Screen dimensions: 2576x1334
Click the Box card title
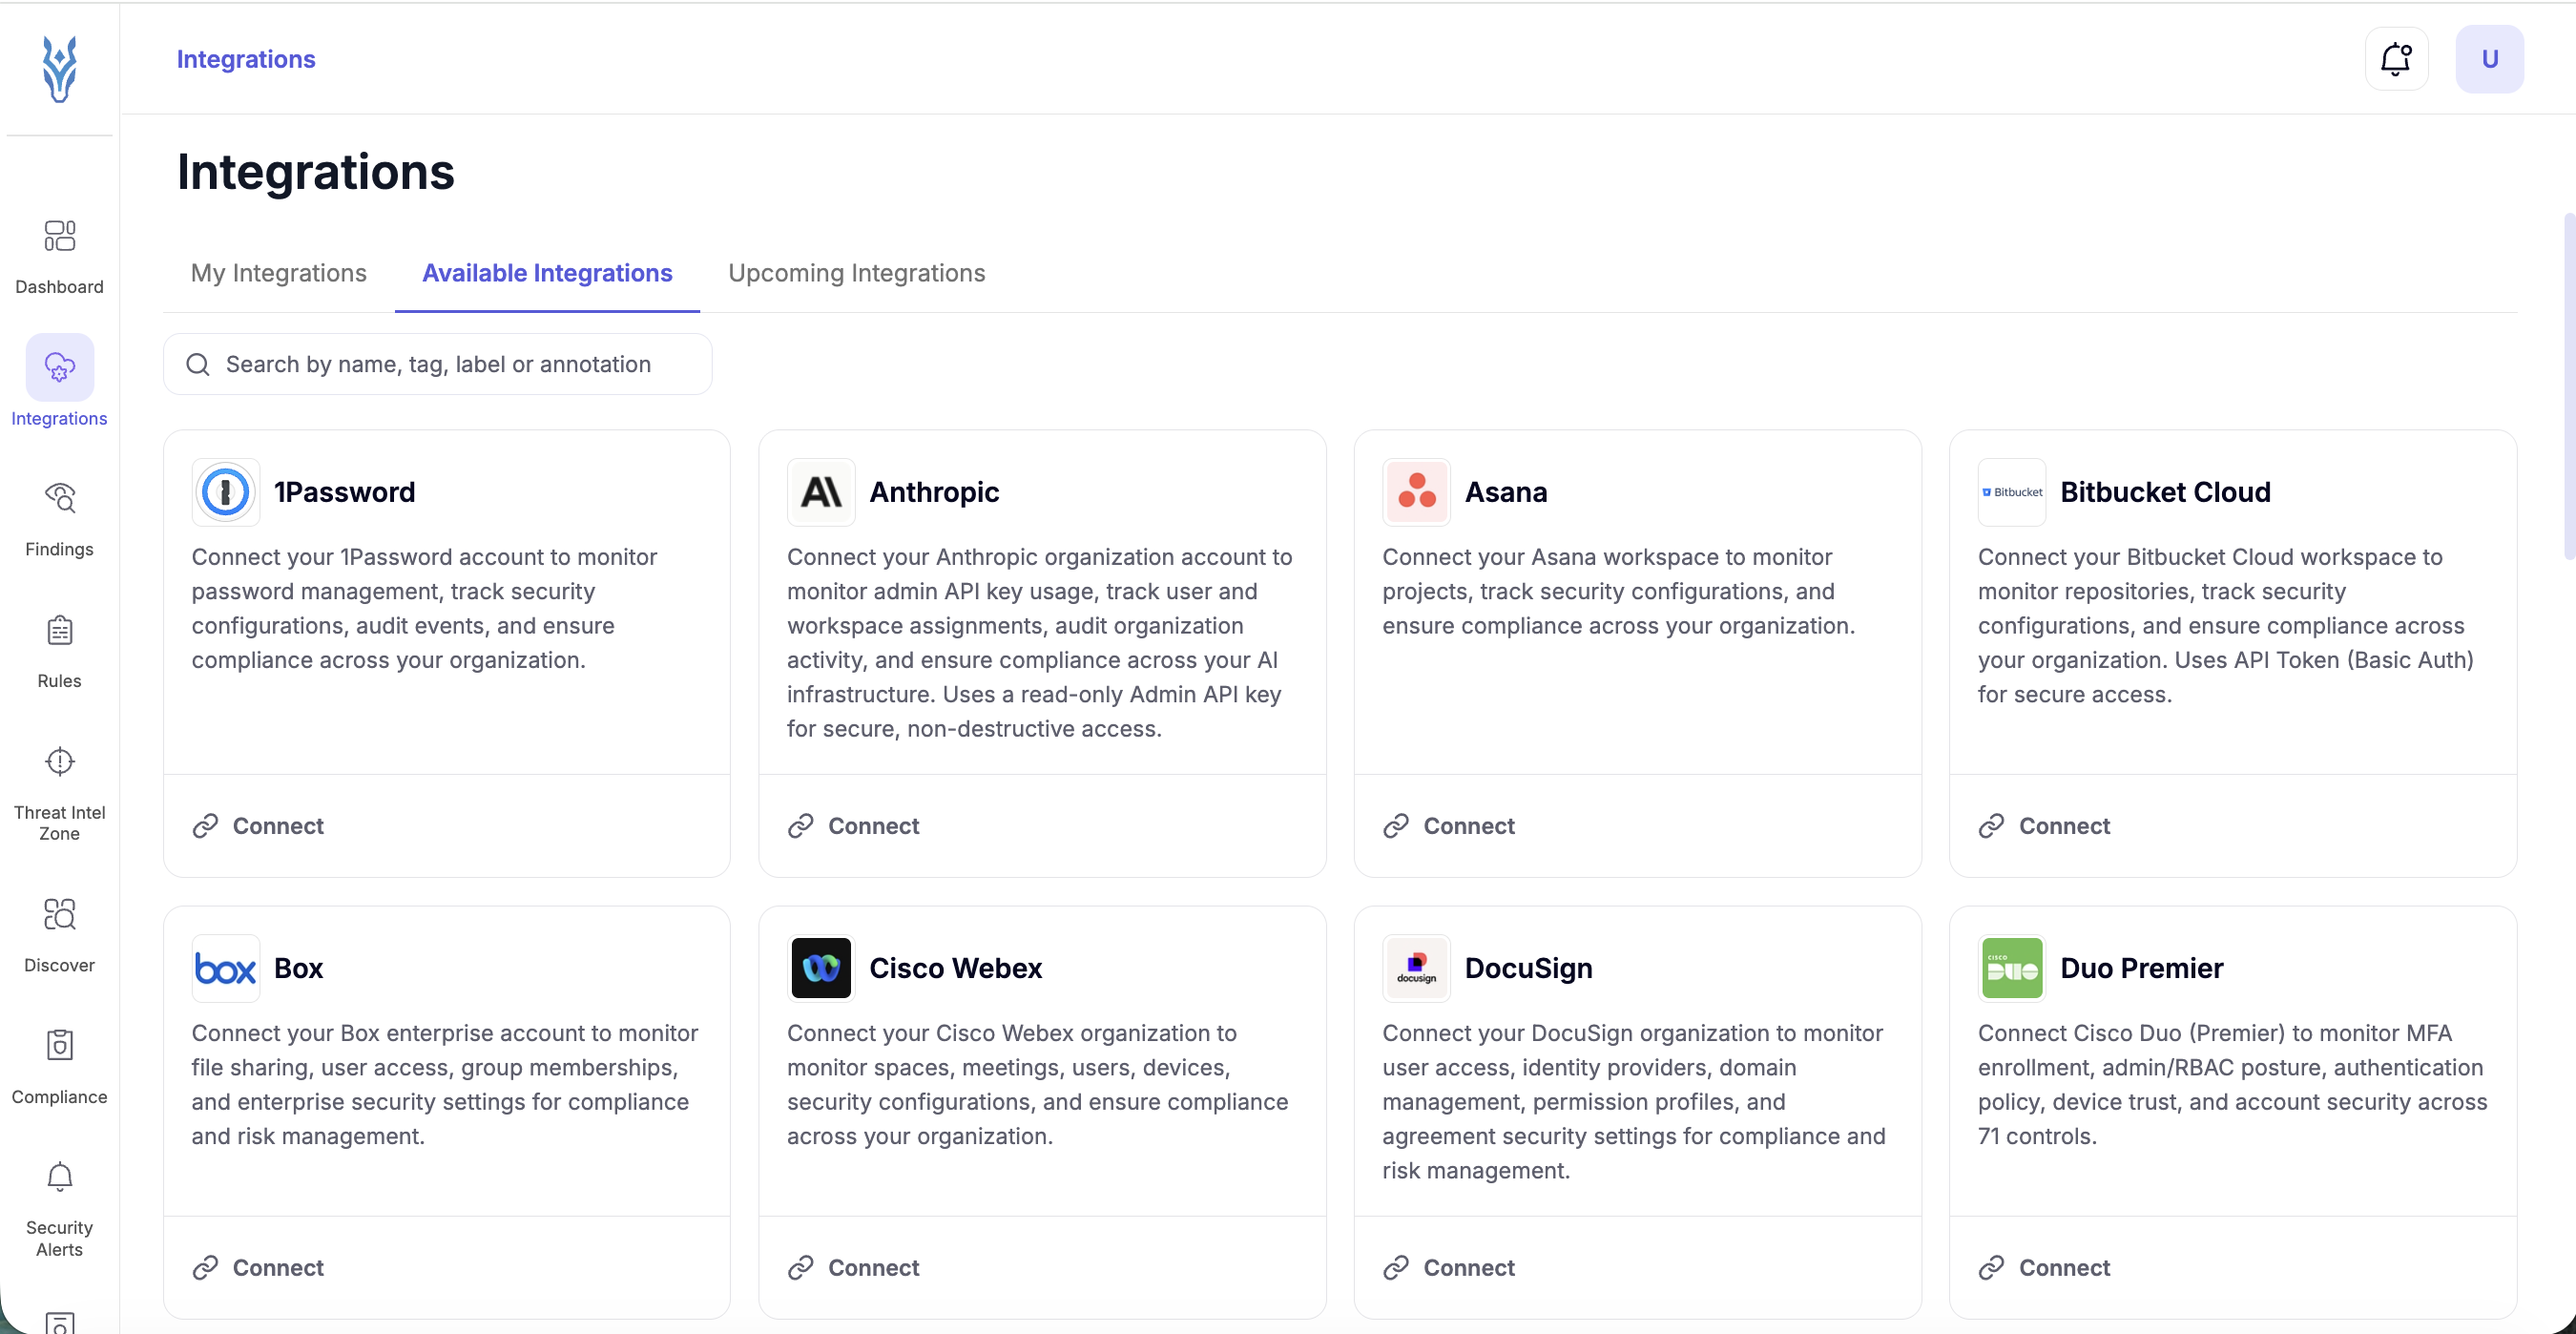[299, 968]
